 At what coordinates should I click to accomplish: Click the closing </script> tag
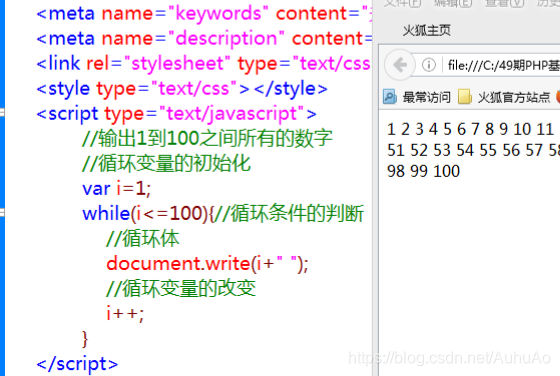tap(77, 364)
